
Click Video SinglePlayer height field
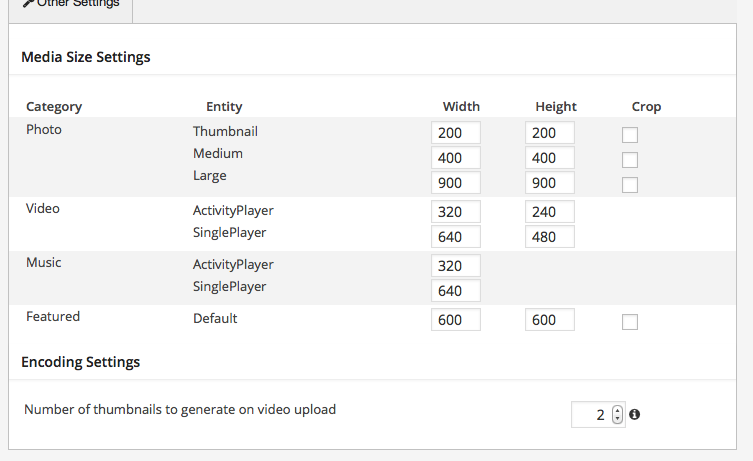coord(549,237)
